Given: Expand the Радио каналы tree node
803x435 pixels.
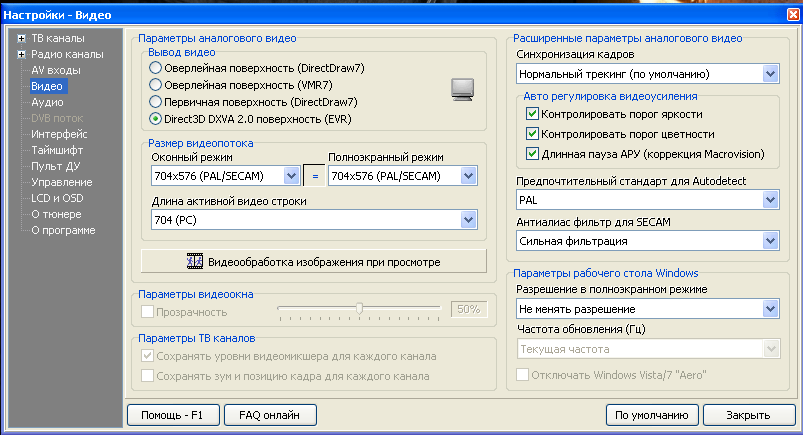Looking at the screenshot, I should 22,54.
